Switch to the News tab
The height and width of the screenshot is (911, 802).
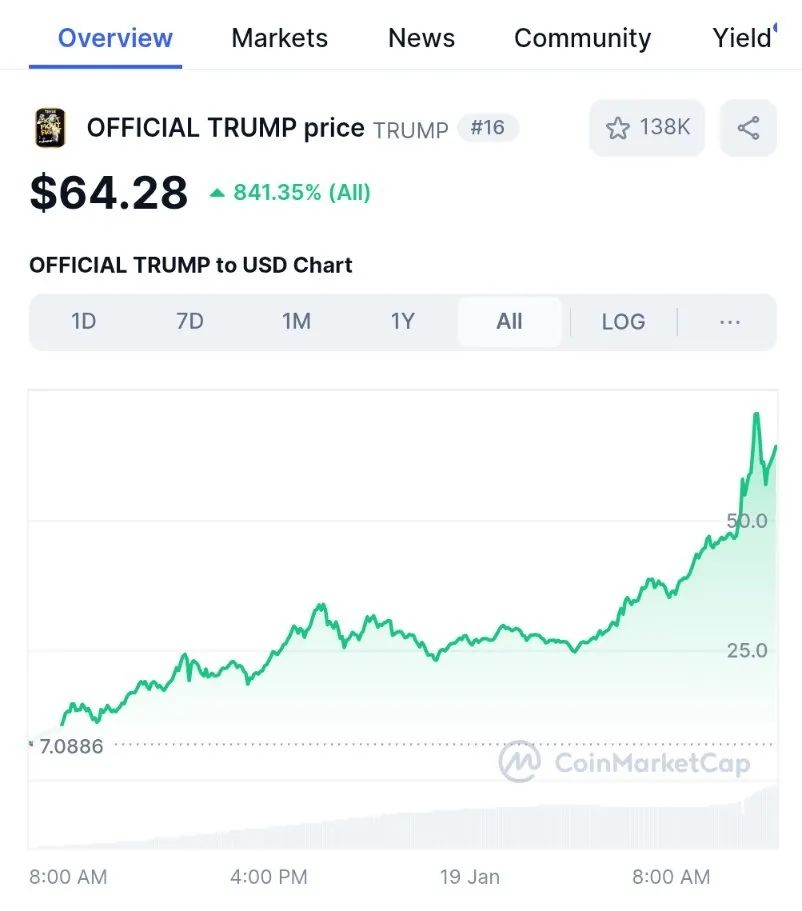(421, 38)
